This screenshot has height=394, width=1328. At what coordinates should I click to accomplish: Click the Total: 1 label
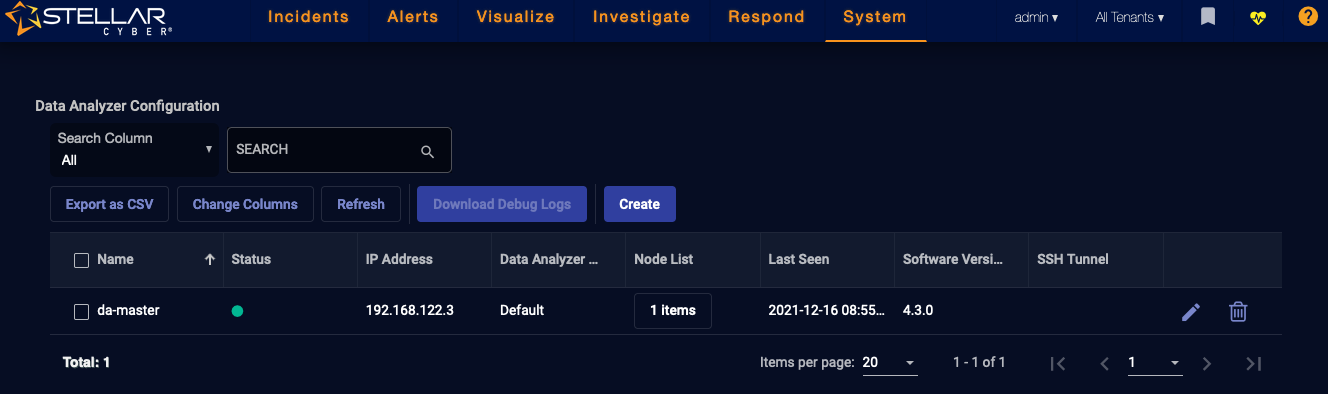(86, 363)
